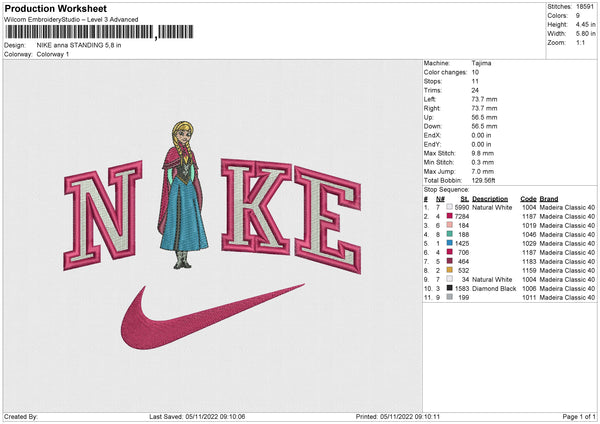The width and height of the screenshot is (600, 424).
Task: Click 'Madeira Classic 40' in the 1583 row
Action: point(567,289)
